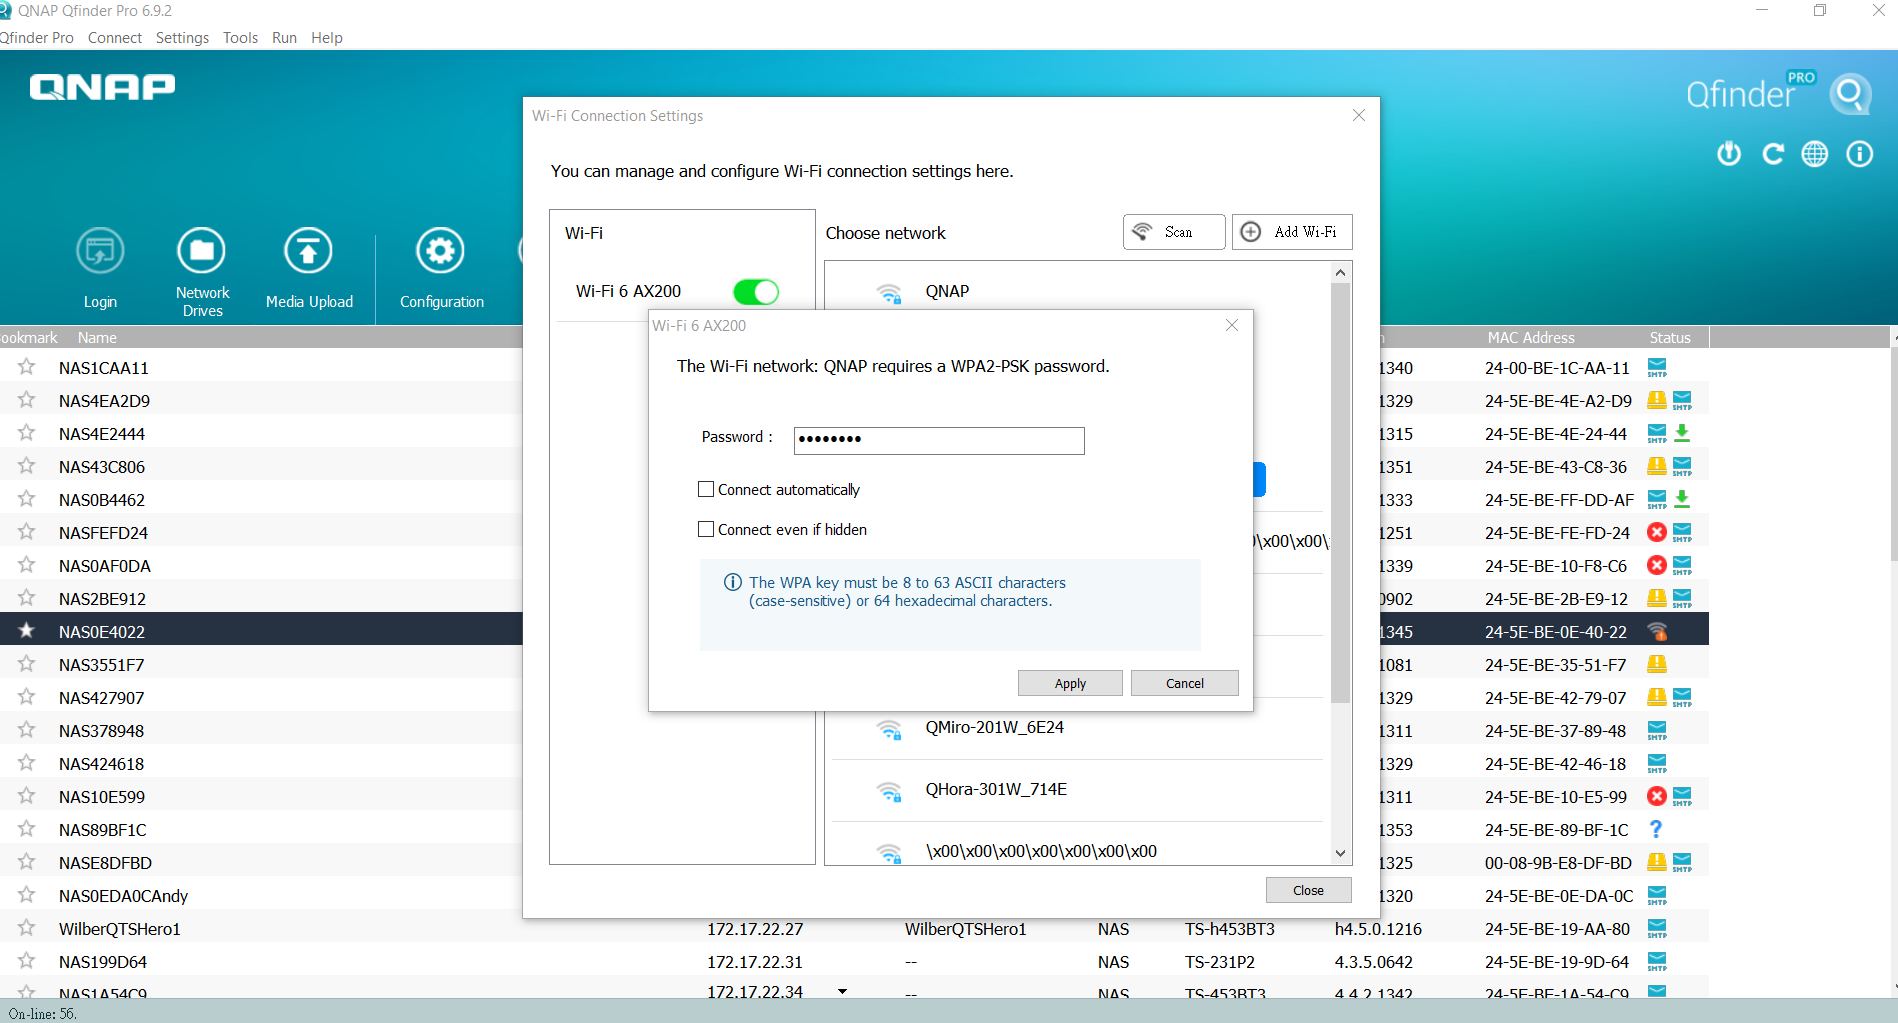Viewport: 1898px width, 1023px height.
Task: Select the Media Upload icon
Action: click(308, 251)
